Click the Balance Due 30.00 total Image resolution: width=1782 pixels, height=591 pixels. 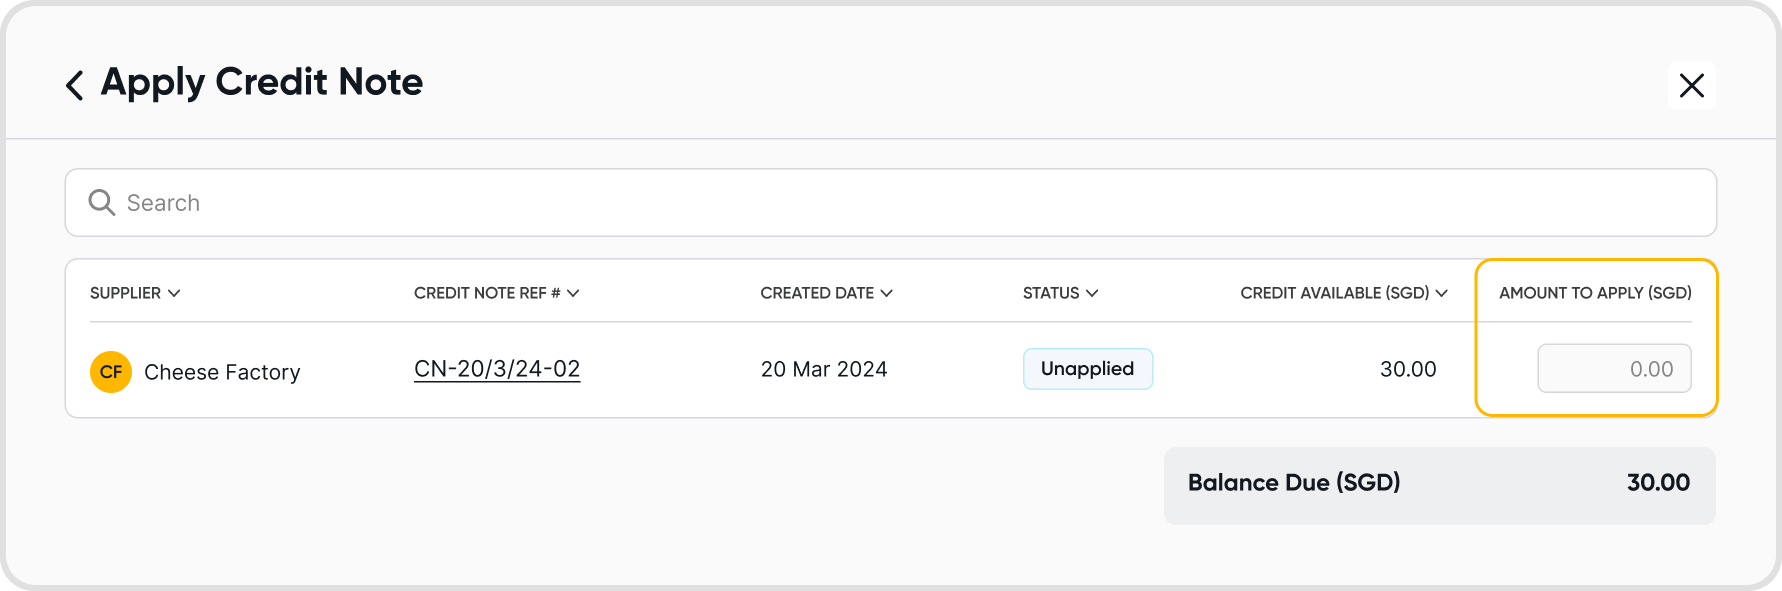coord(1658,483)
